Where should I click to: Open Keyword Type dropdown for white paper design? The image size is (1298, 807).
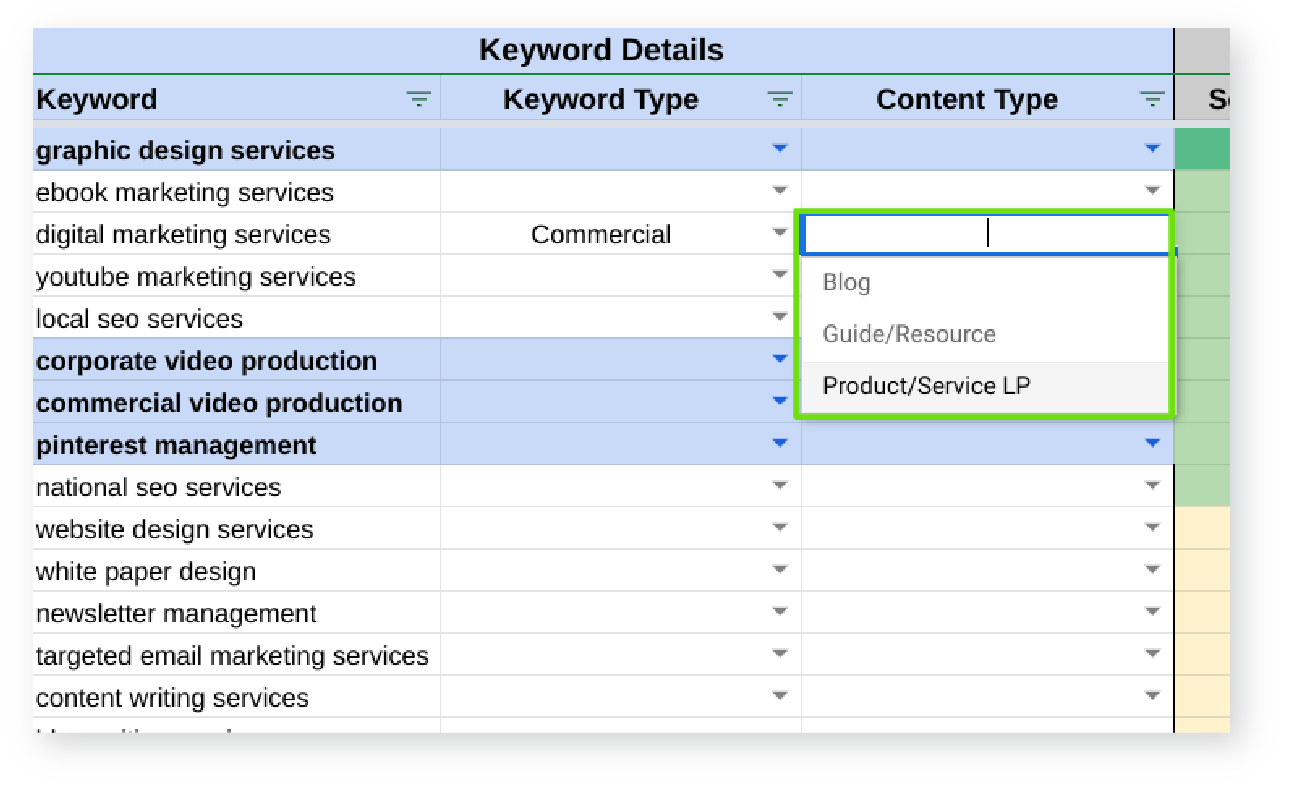coord(780,570)
